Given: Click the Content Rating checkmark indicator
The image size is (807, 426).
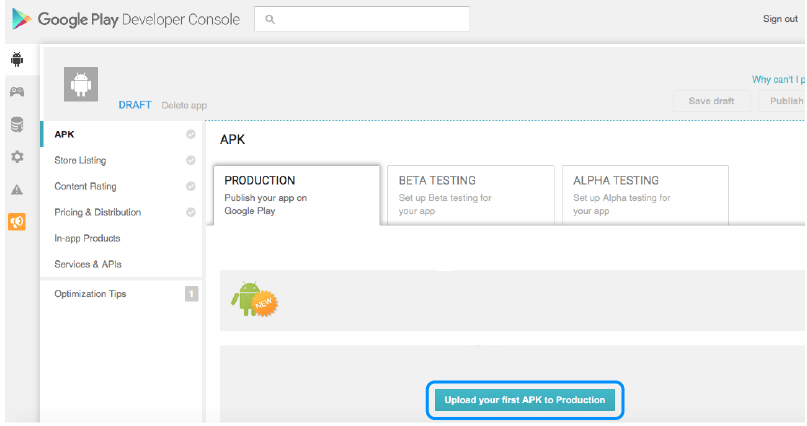Looking at the screenshot, I should coord(190,186).
